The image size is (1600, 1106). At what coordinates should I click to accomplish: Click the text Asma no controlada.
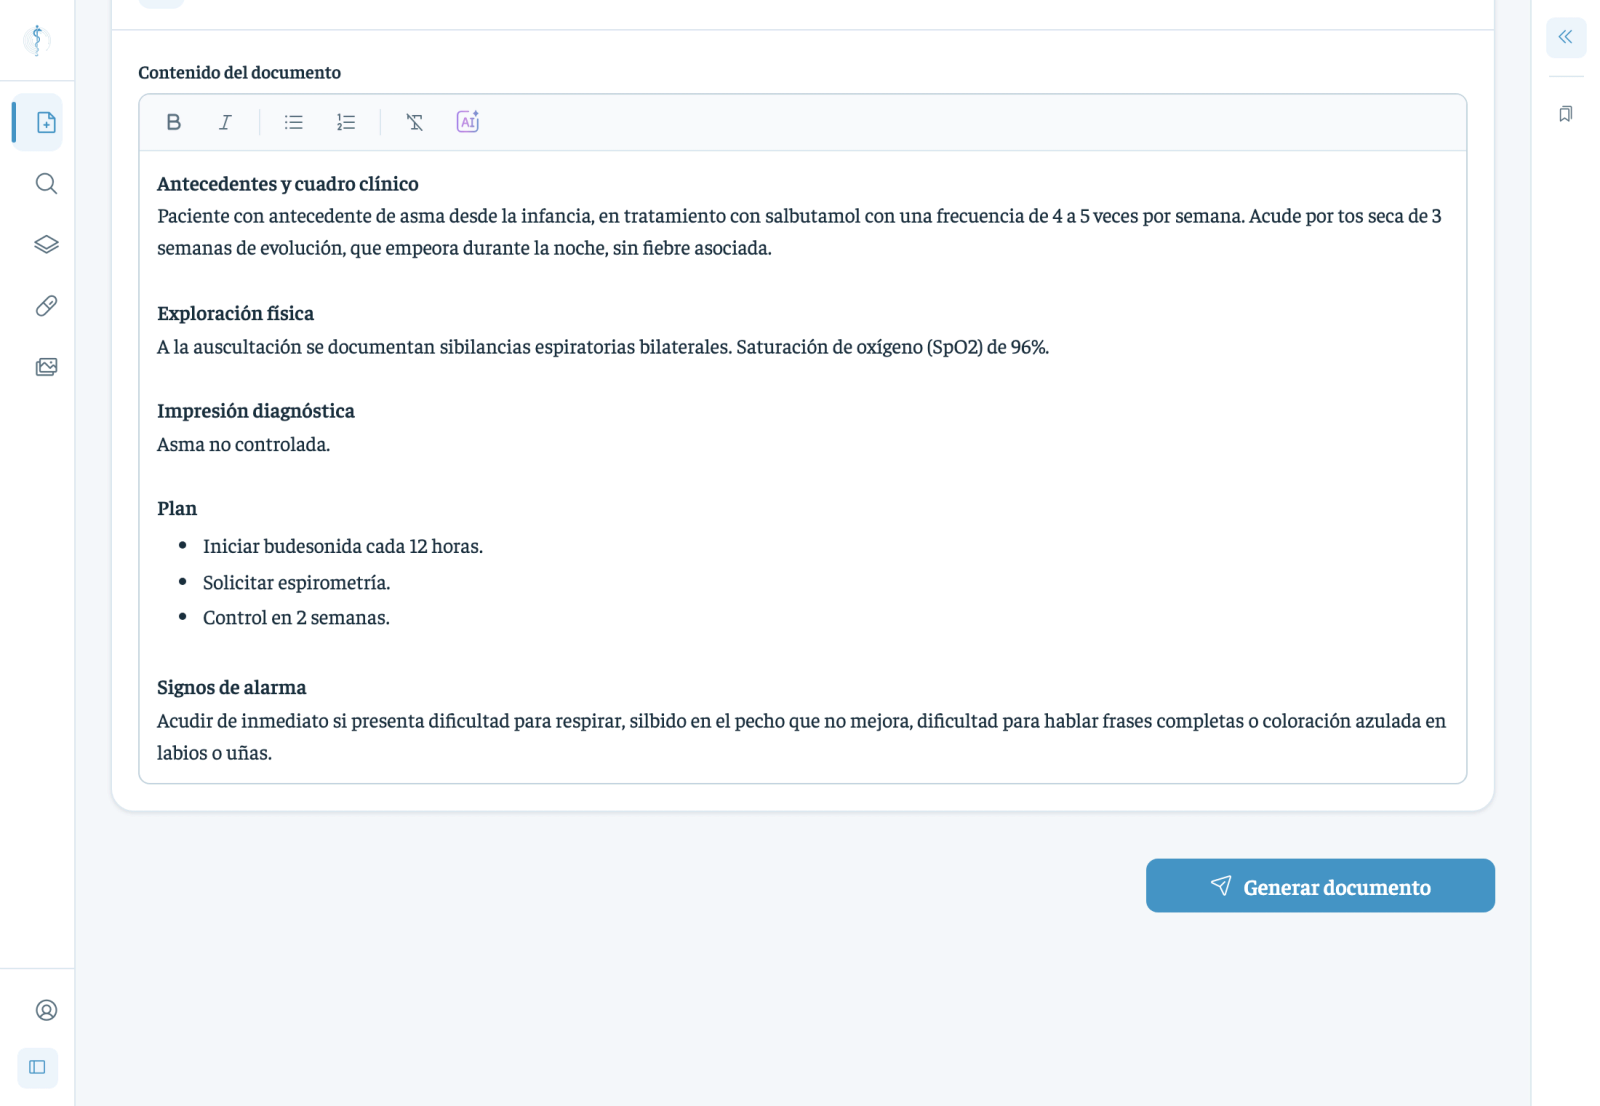(243, 444)
